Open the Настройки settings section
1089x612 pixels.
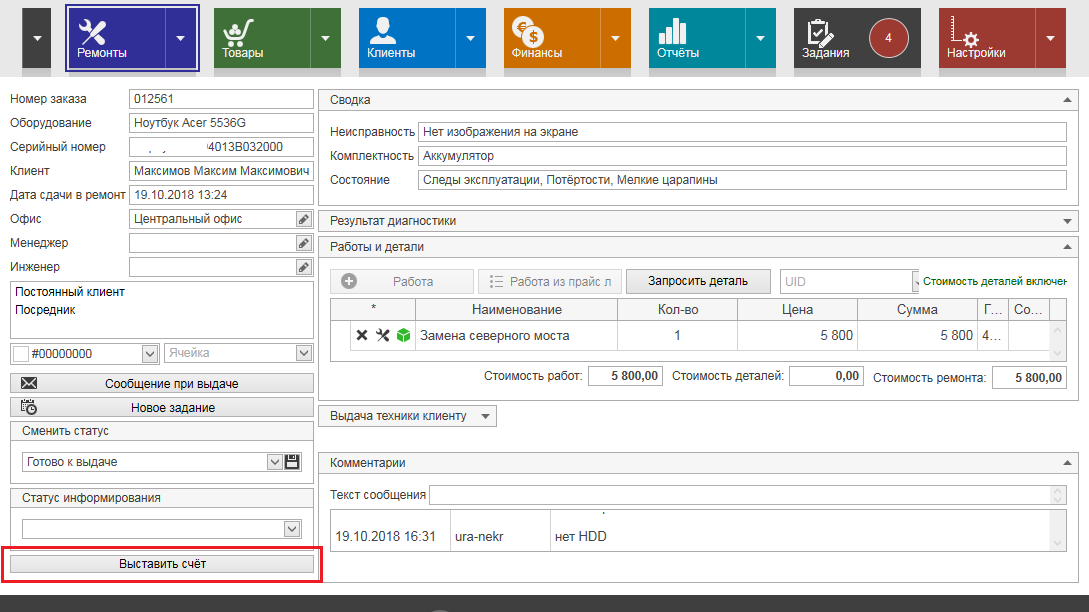(987, 38)
